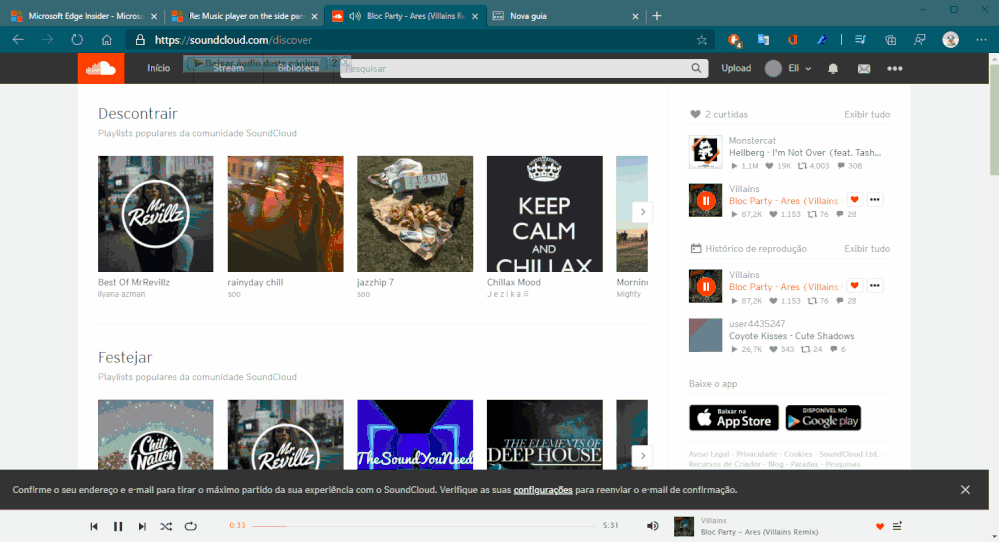The width and height of the screenshot is (999, 542).
Task: Open Edge settings and more menu
Action: click(981, 40)
